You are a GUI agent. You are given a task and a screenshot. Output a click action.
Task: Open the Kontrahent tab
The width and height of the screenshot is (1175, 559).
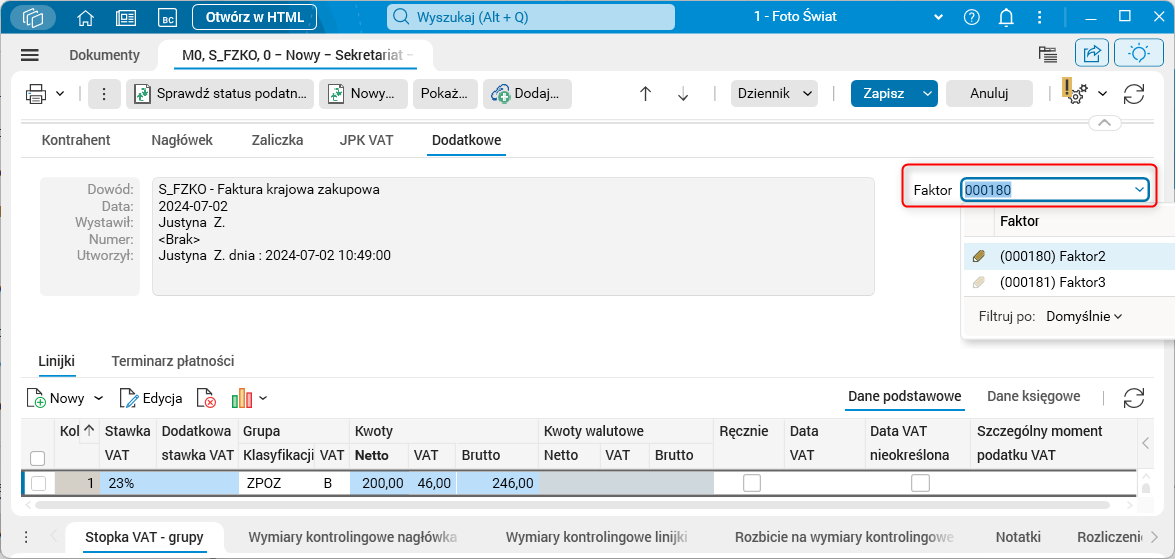click(76, 140)
